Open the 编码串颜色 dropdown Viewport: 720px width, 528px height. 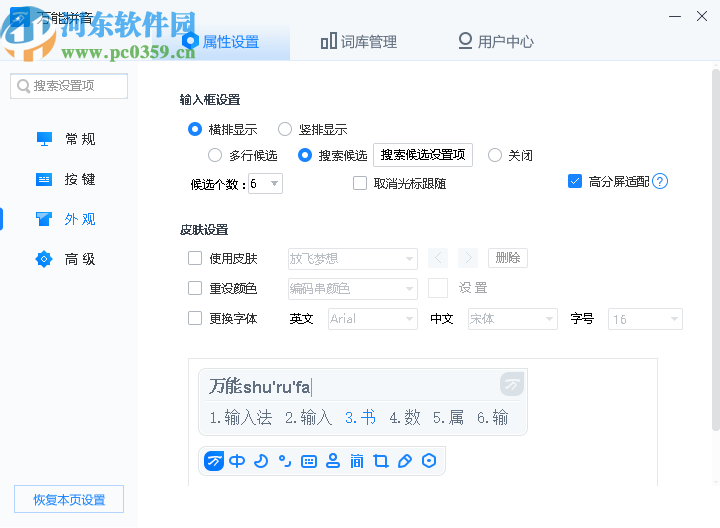[353, 289]
